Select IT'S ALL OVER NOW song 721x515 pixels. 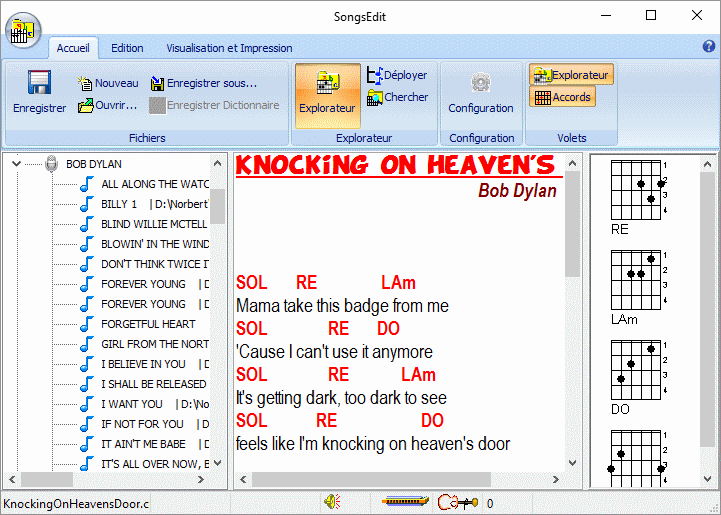pos(155,464)
